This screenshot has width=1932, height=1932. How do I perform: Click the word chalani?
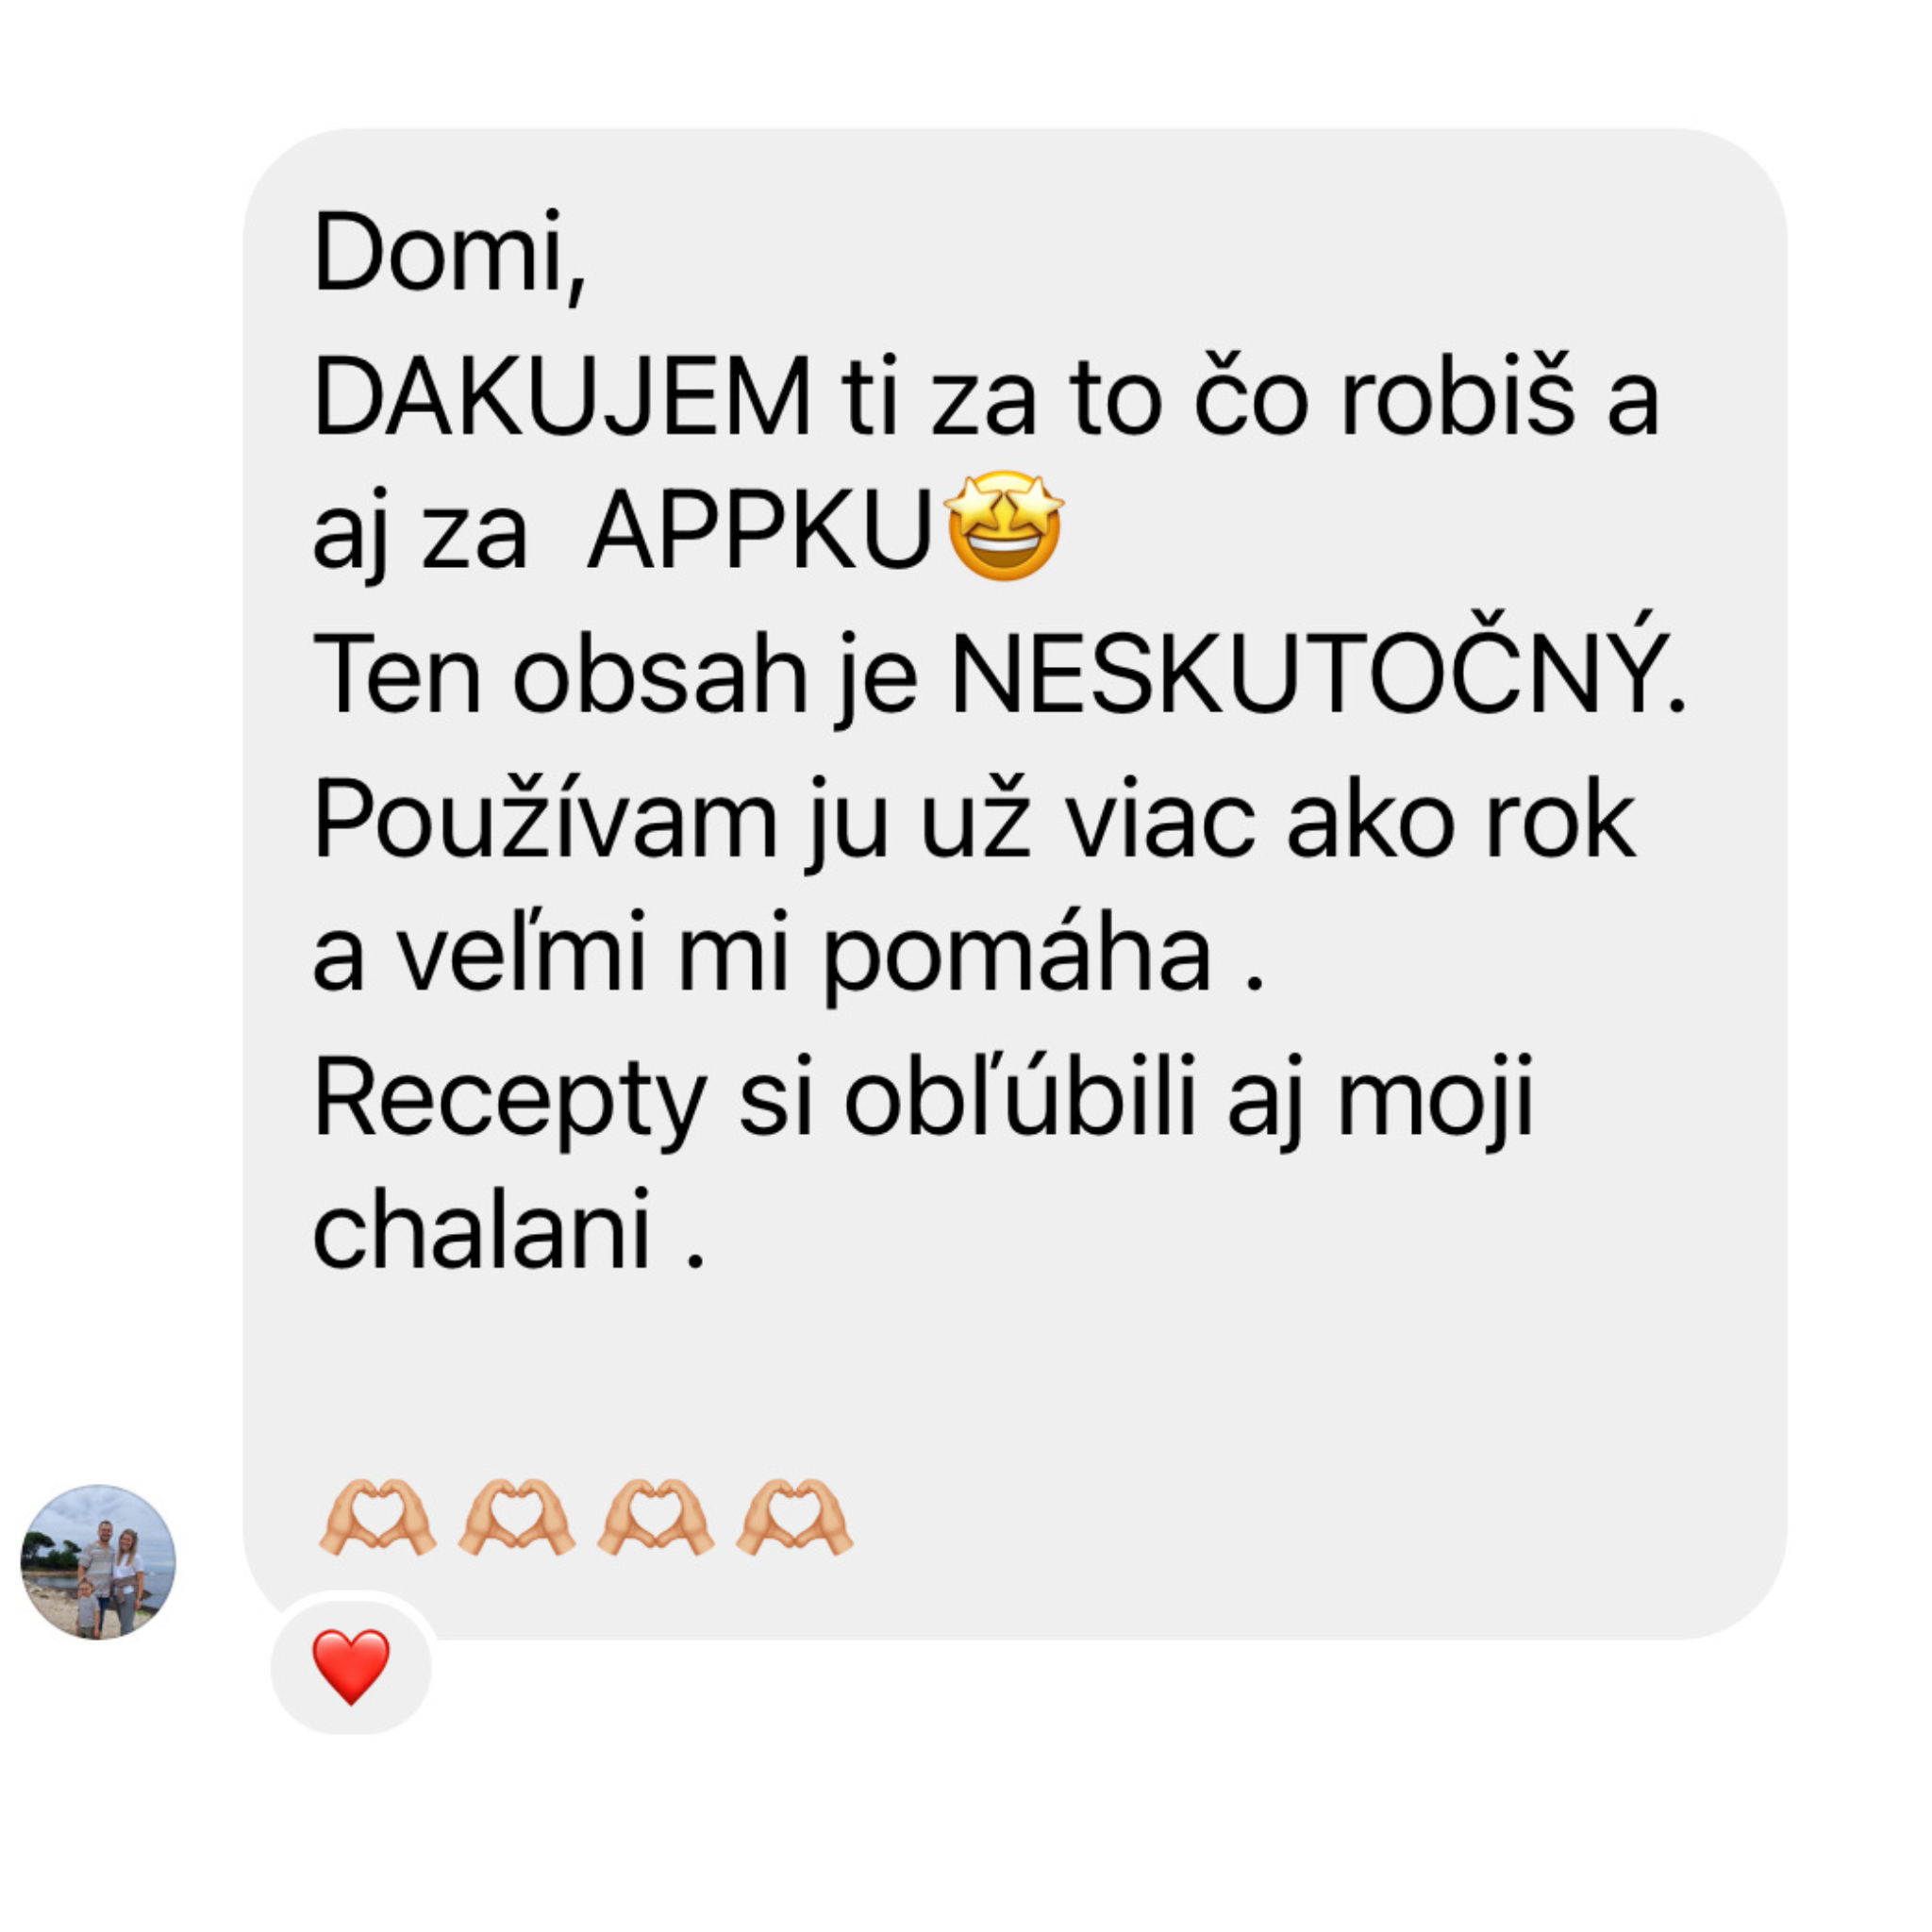pos(482,1232)
